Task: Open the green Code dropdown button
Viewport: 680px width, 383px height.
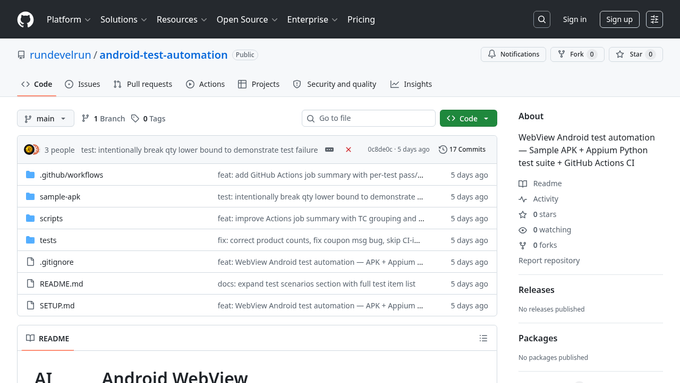Action: pyautogui.click(x=468, y=118)
